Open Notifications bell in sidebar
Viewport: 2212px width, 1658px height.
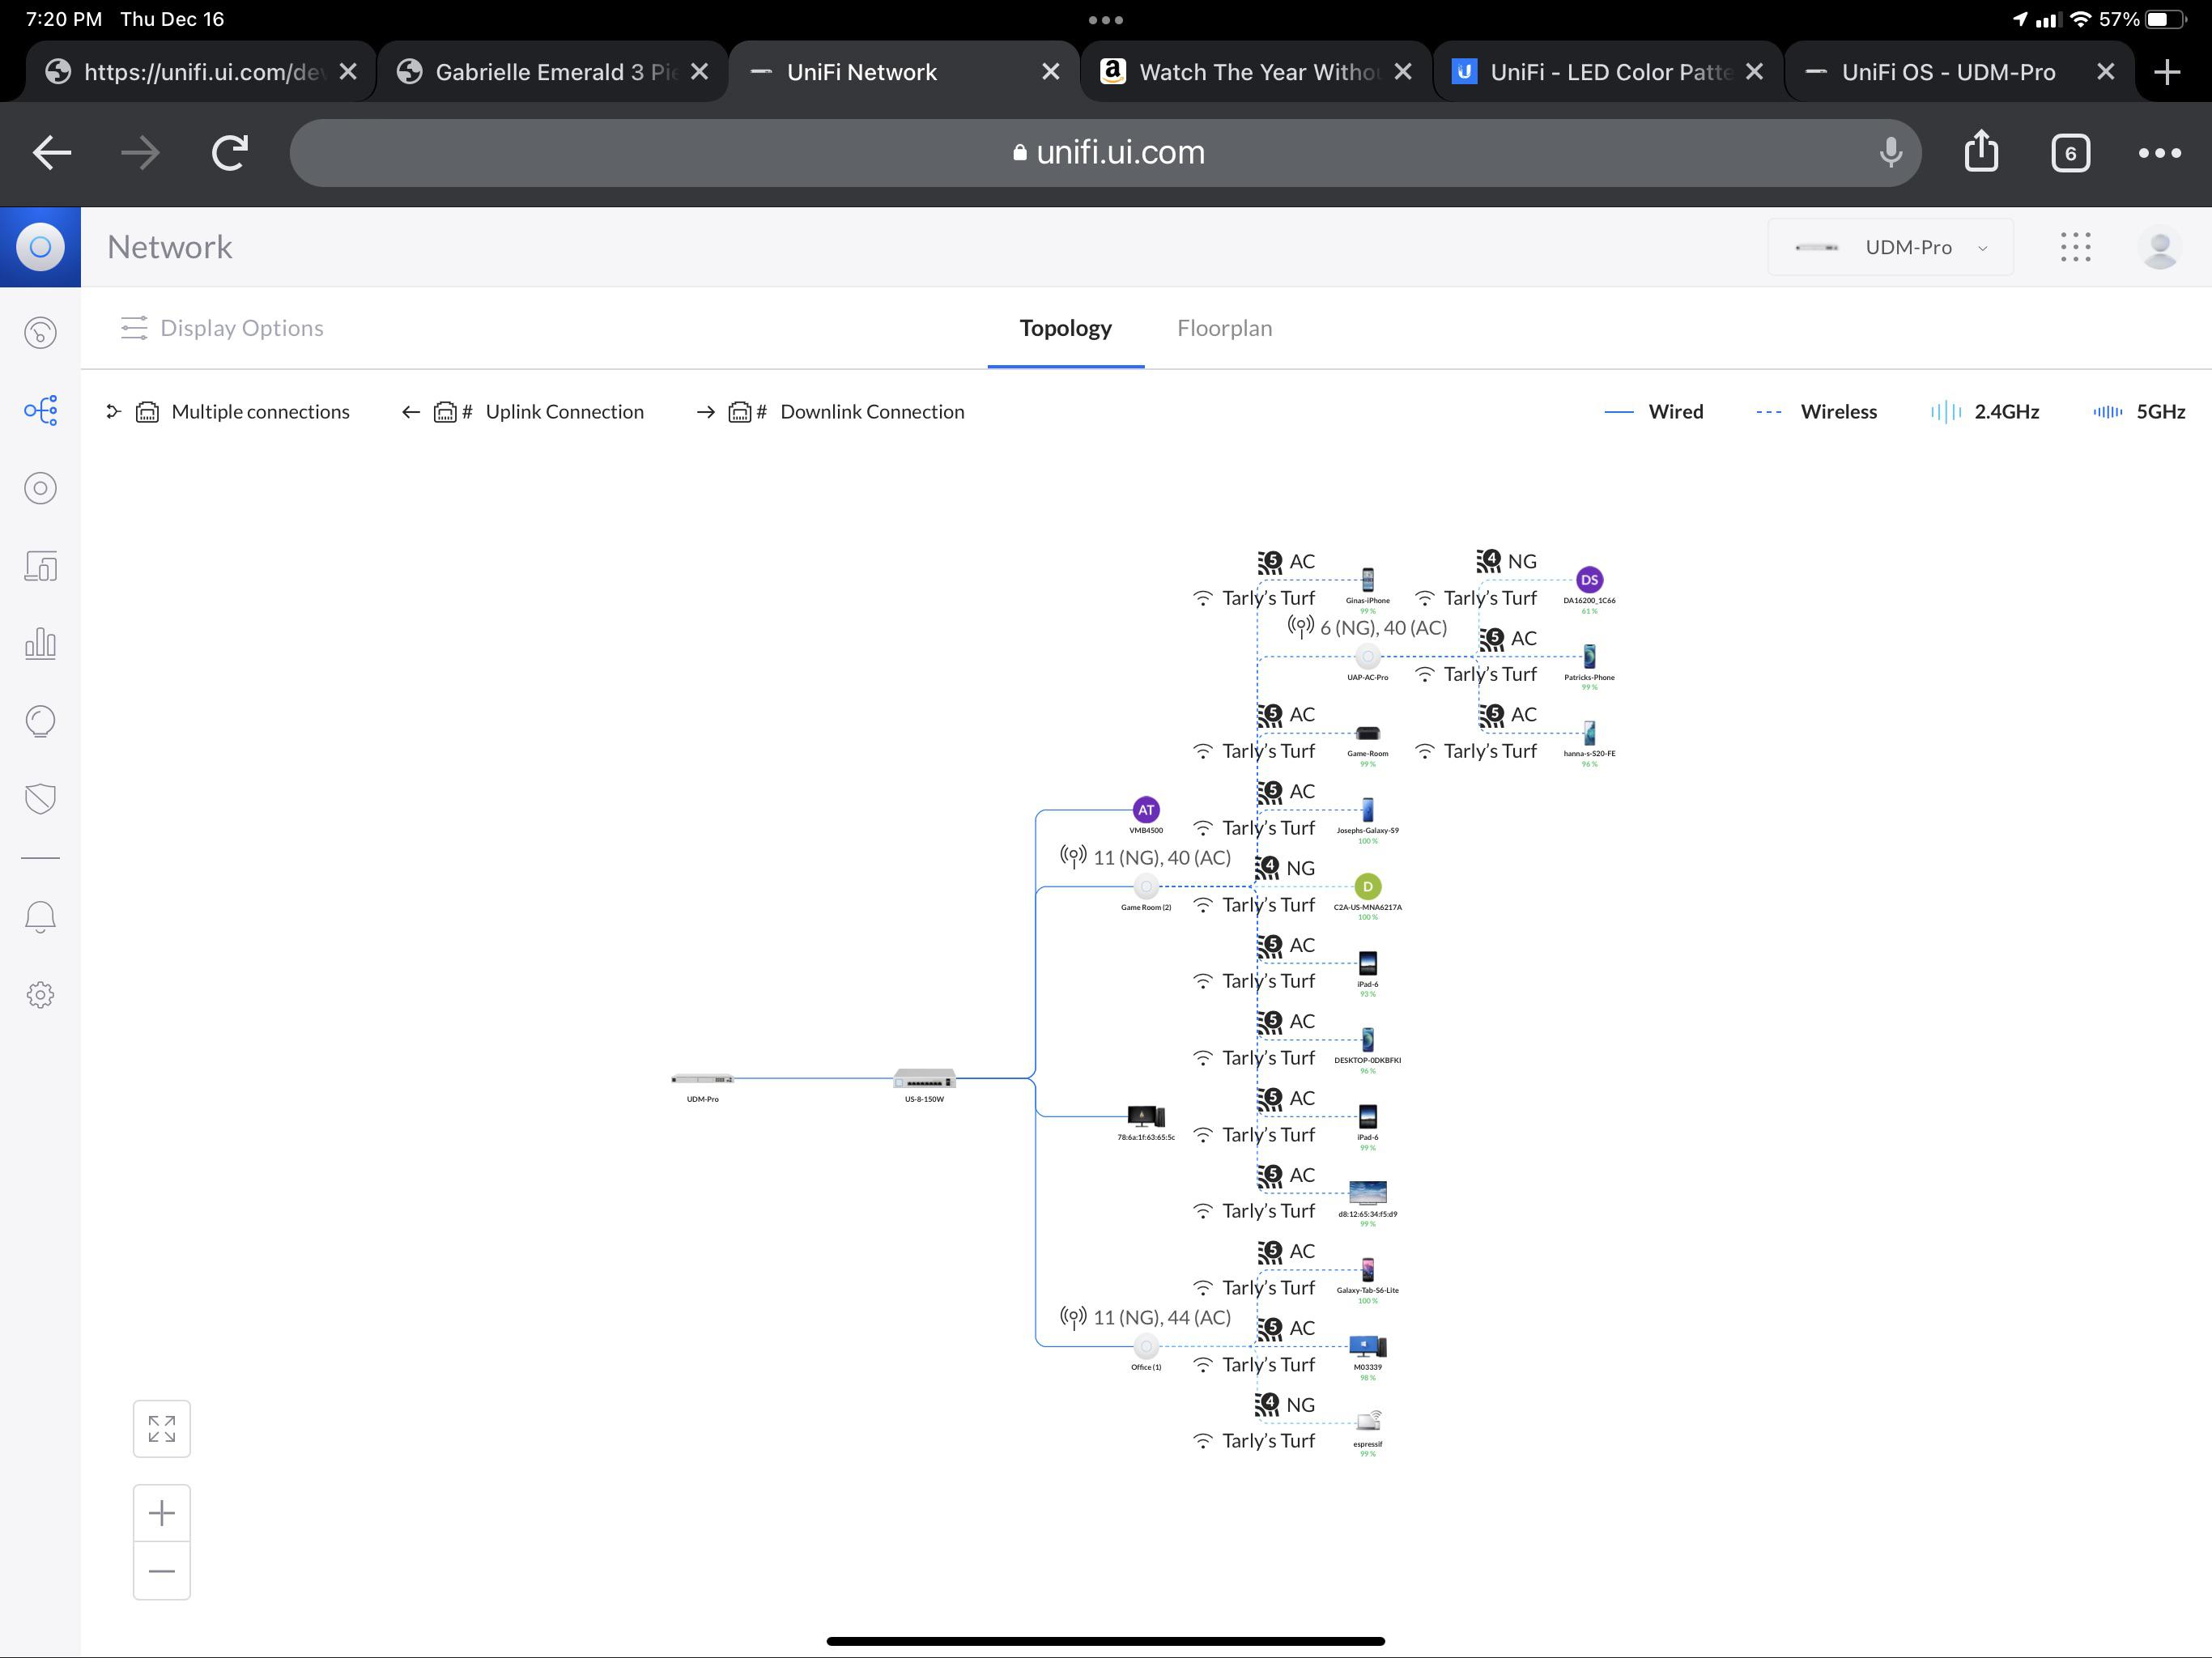click(x=40, y=916)
